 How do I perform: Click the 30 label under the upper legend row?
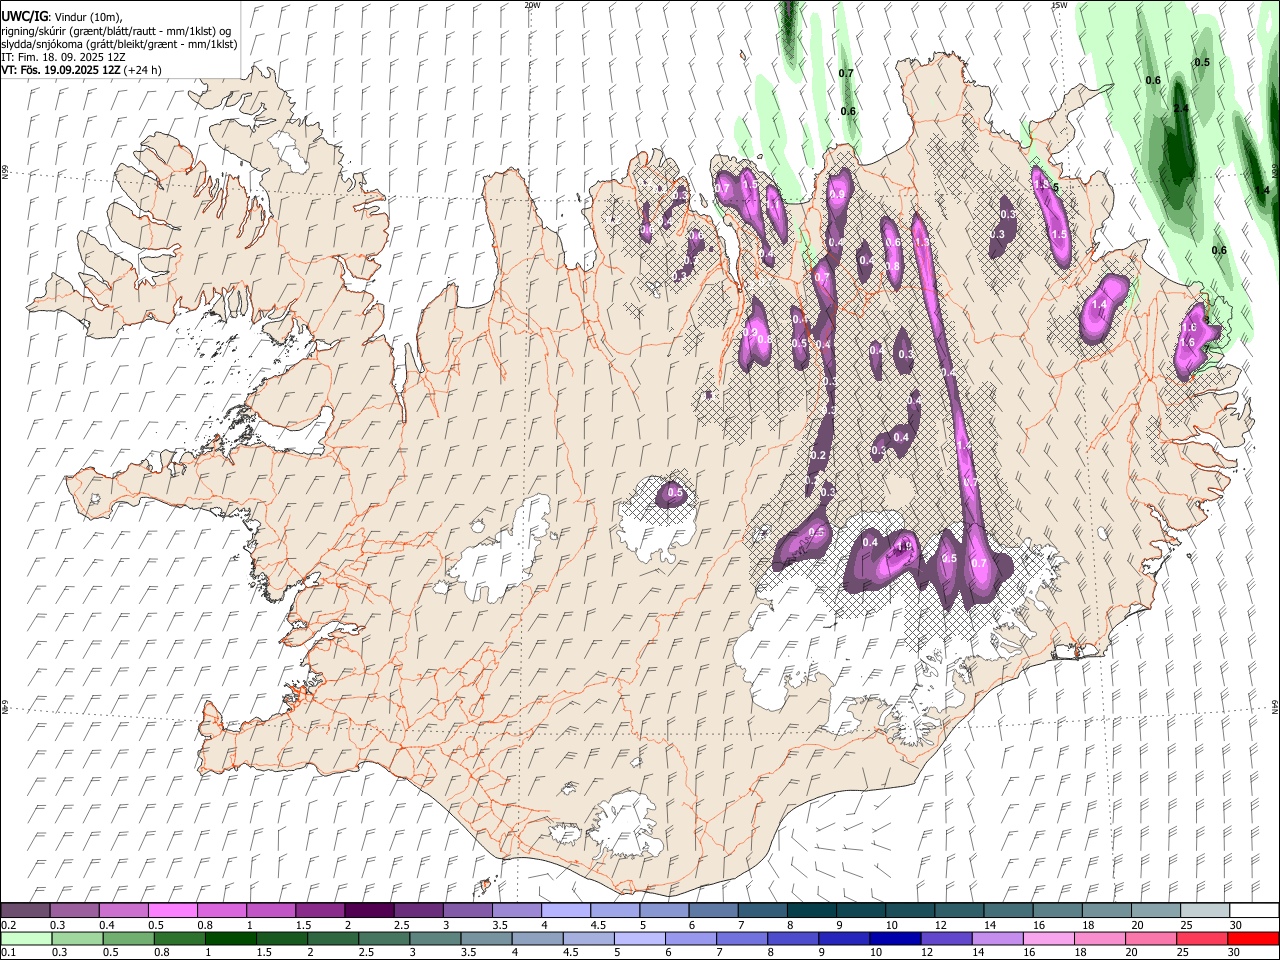point(1235,925)
